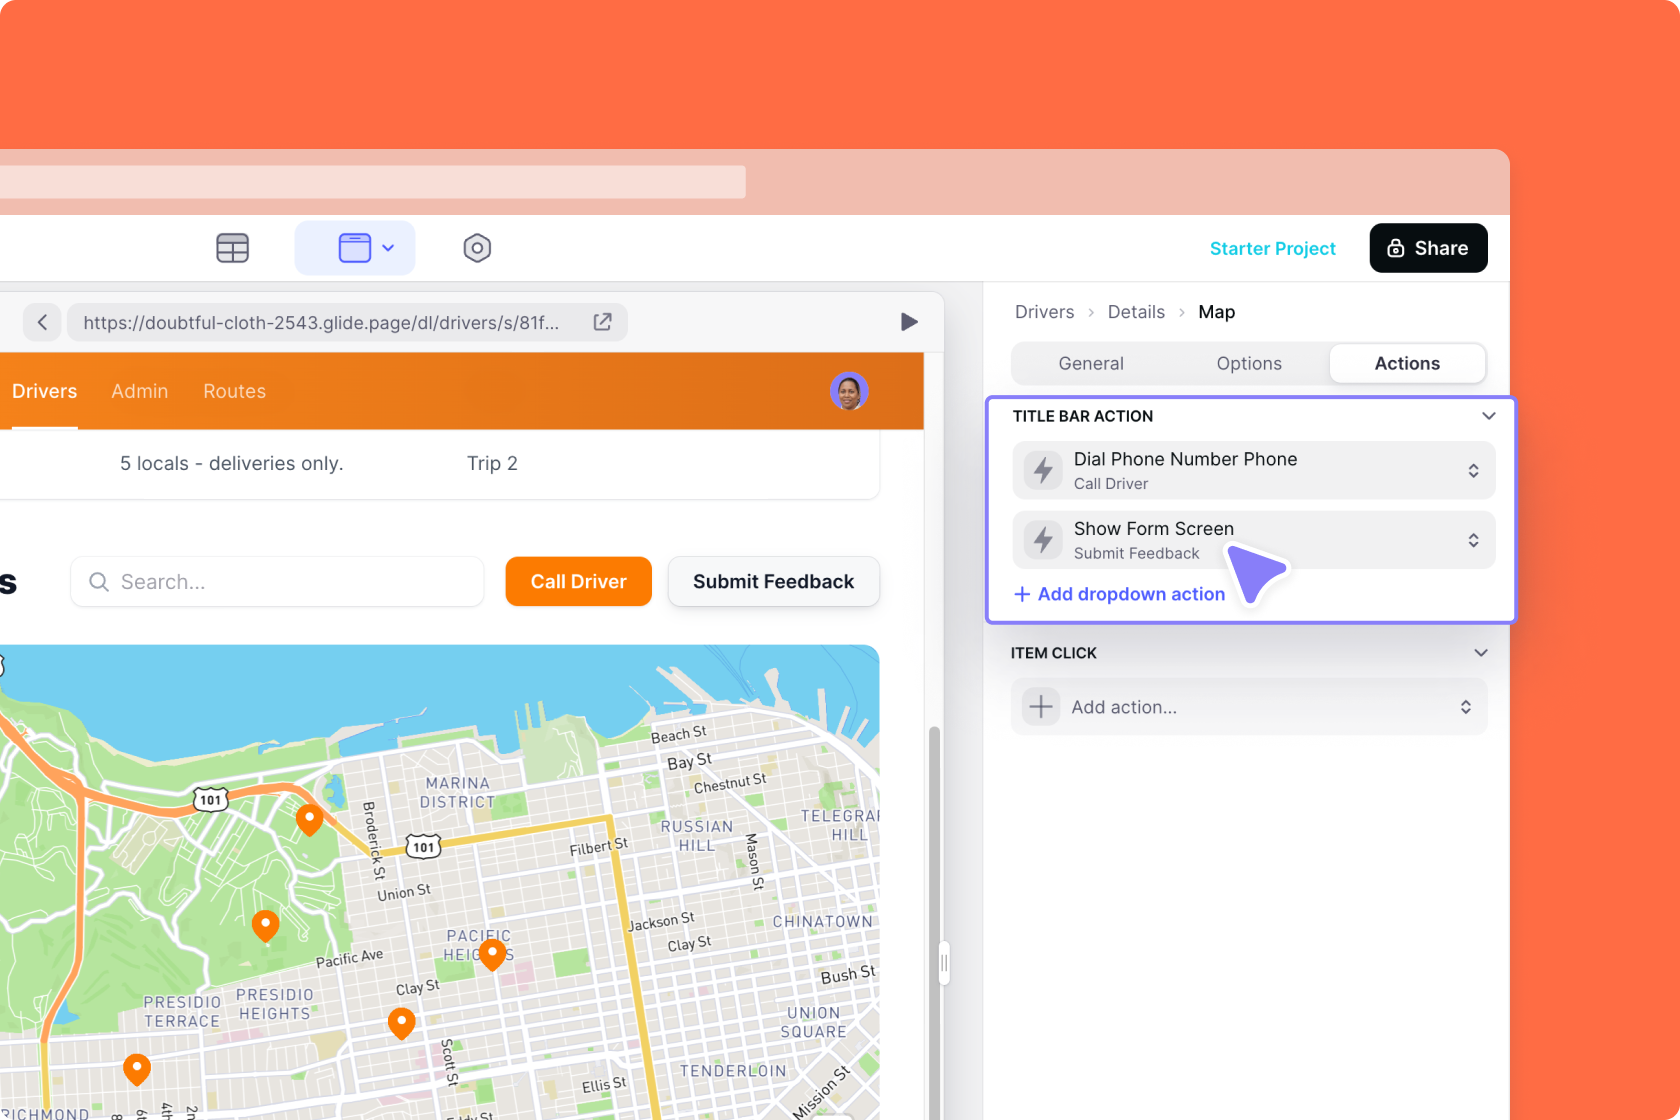1680x1120 pixels.
Task: Click the back arrow in preview bar
Action: click(42, 322)
